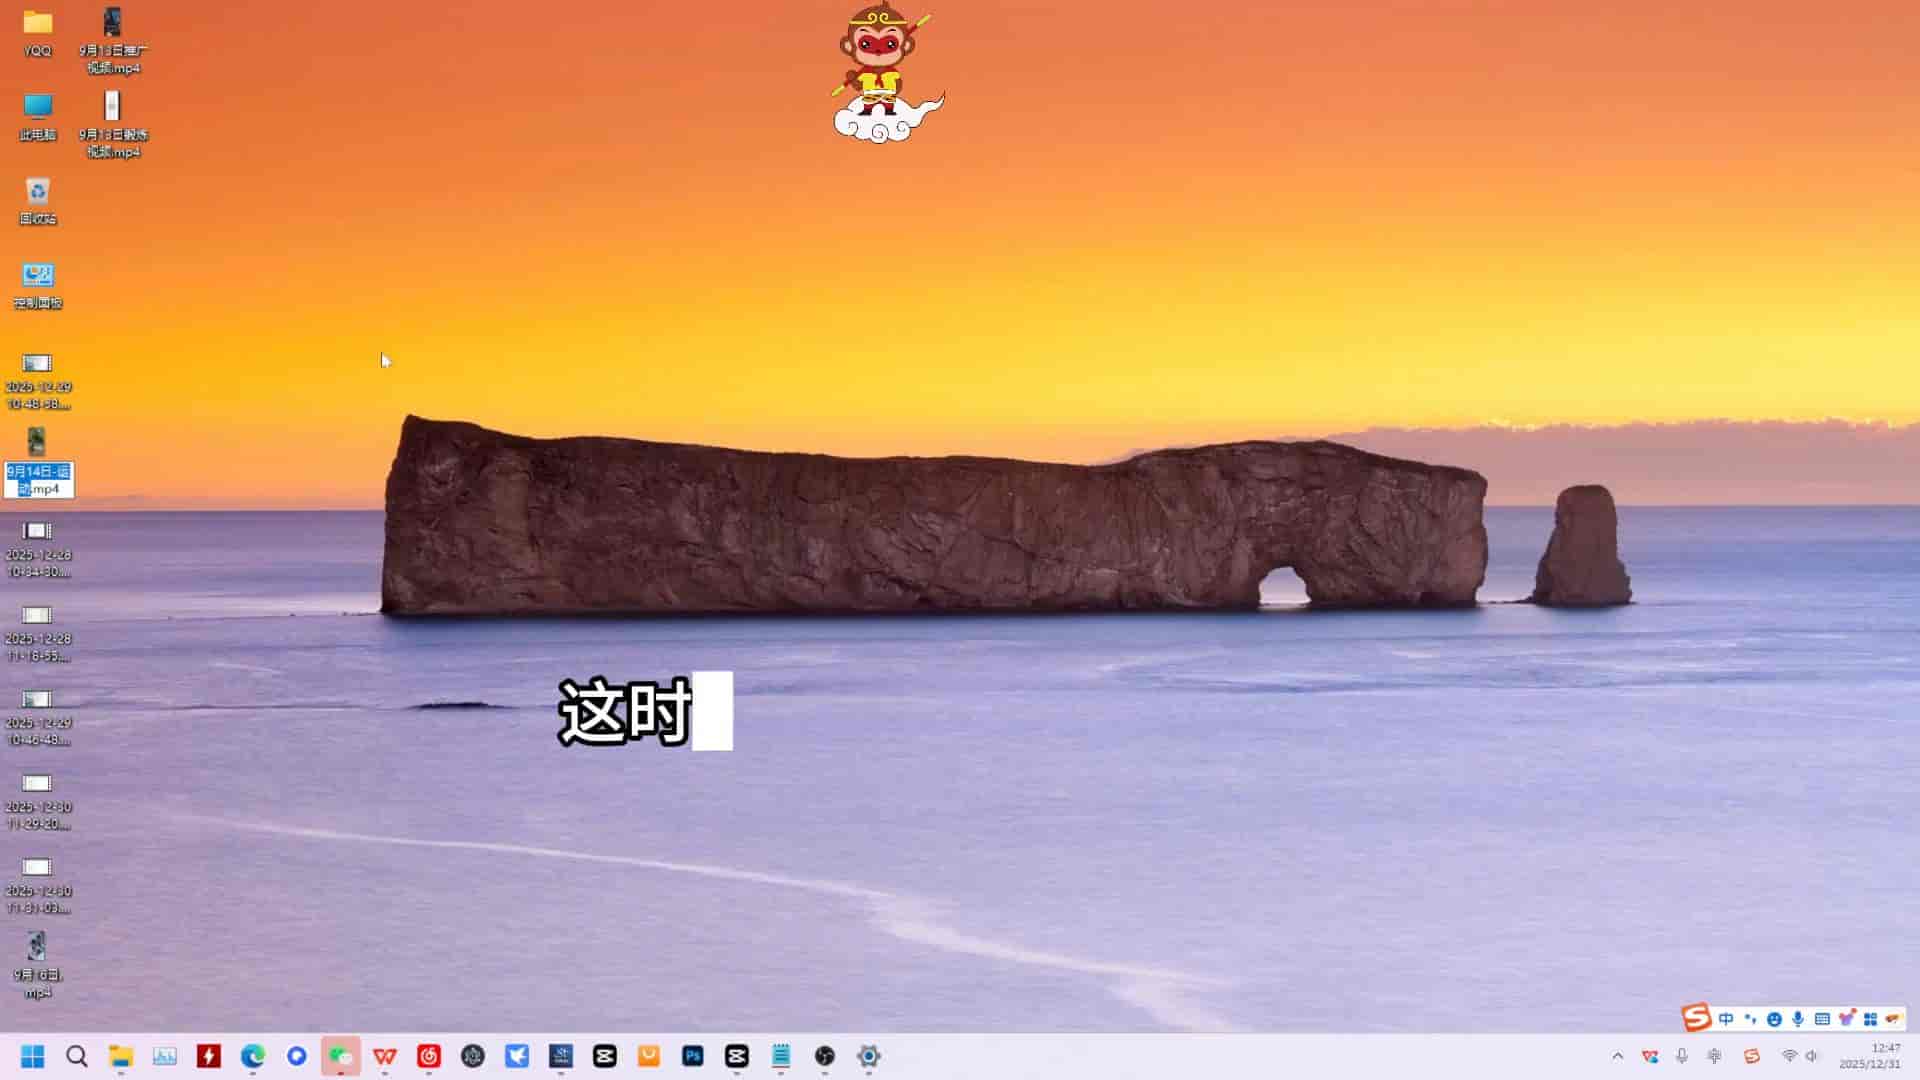Select the 2025-12-28 10-34 video file
This screenshot has height=1080, width=1920.
pos(38,549)
